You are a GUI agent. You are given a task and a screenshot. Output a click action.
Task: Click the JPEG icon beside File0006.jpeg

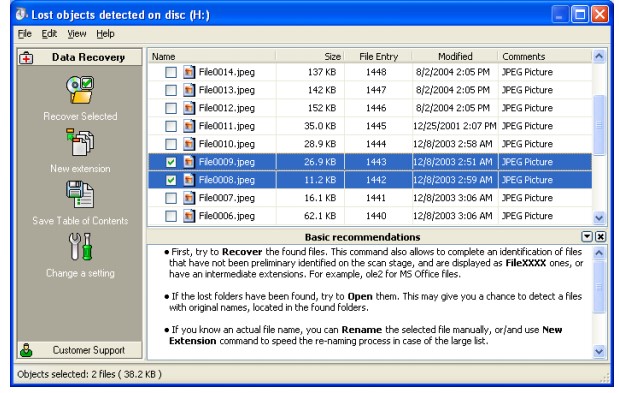pos(189,215)
